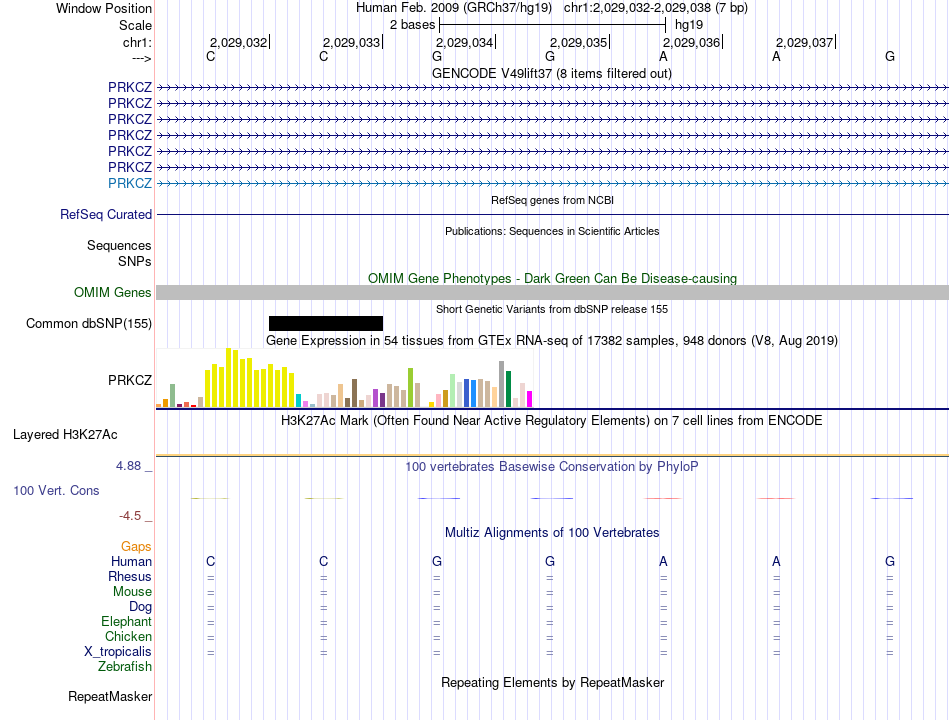Image resolution: width=950 pixels, height=720 pixels.
Task: Click the RepeatMasker track label
Action: 110,697
